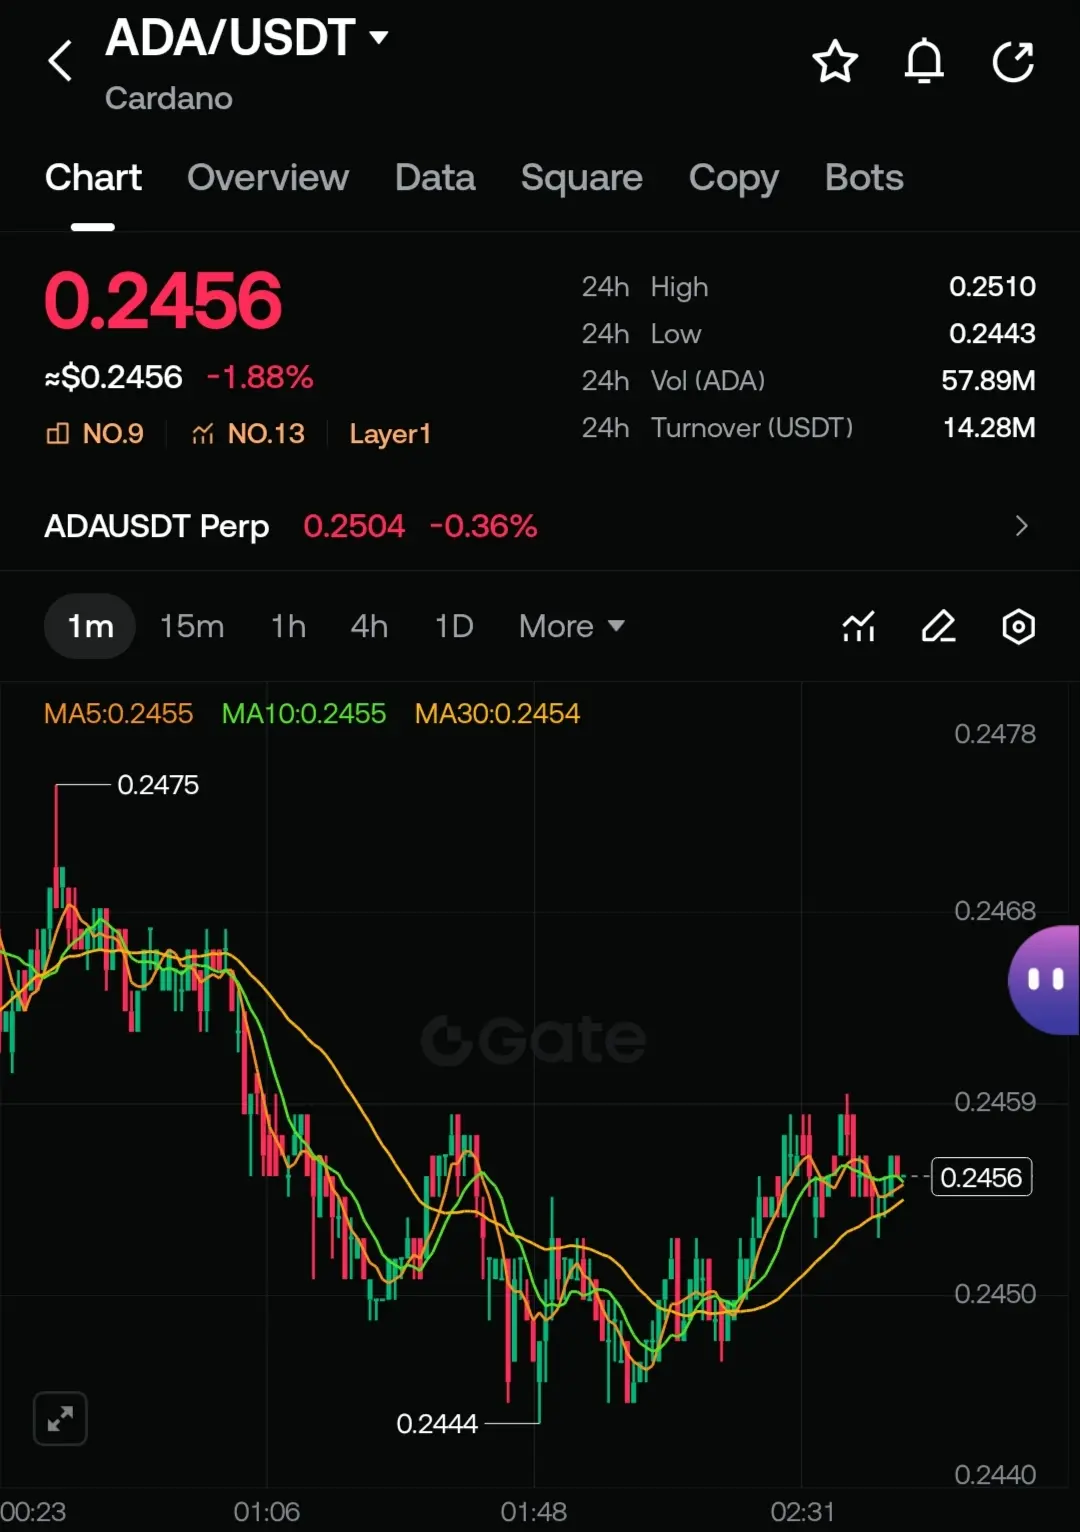
Task: Open ADAUSDT Perp chevron arrow
Action: click(1021, 526)
